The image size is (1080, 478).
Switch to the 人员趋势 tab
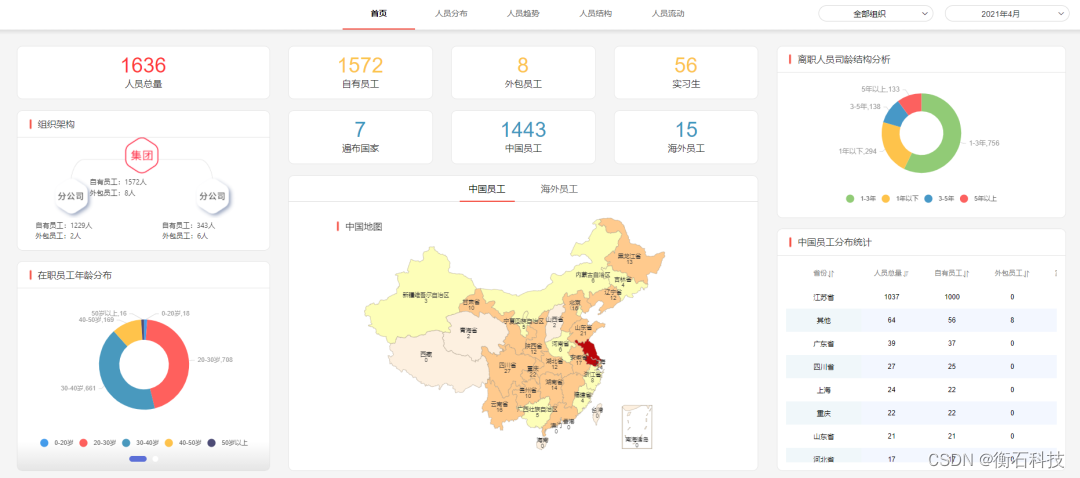pyautogui.click(x=523, y=14)
